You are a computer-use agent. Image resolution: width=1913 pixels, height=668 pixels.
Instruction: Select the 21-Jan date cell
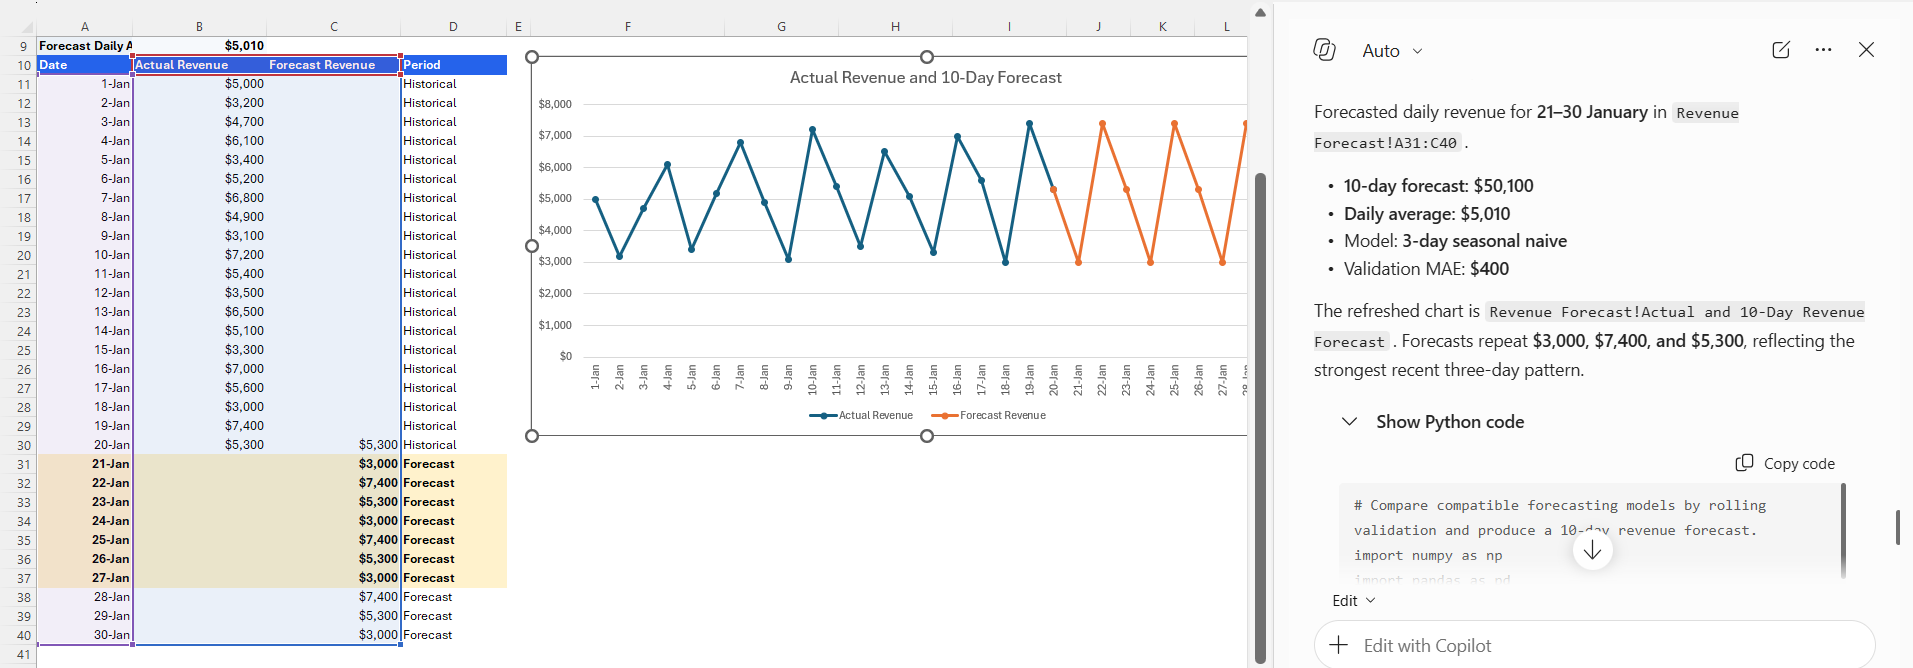(85, 464)
